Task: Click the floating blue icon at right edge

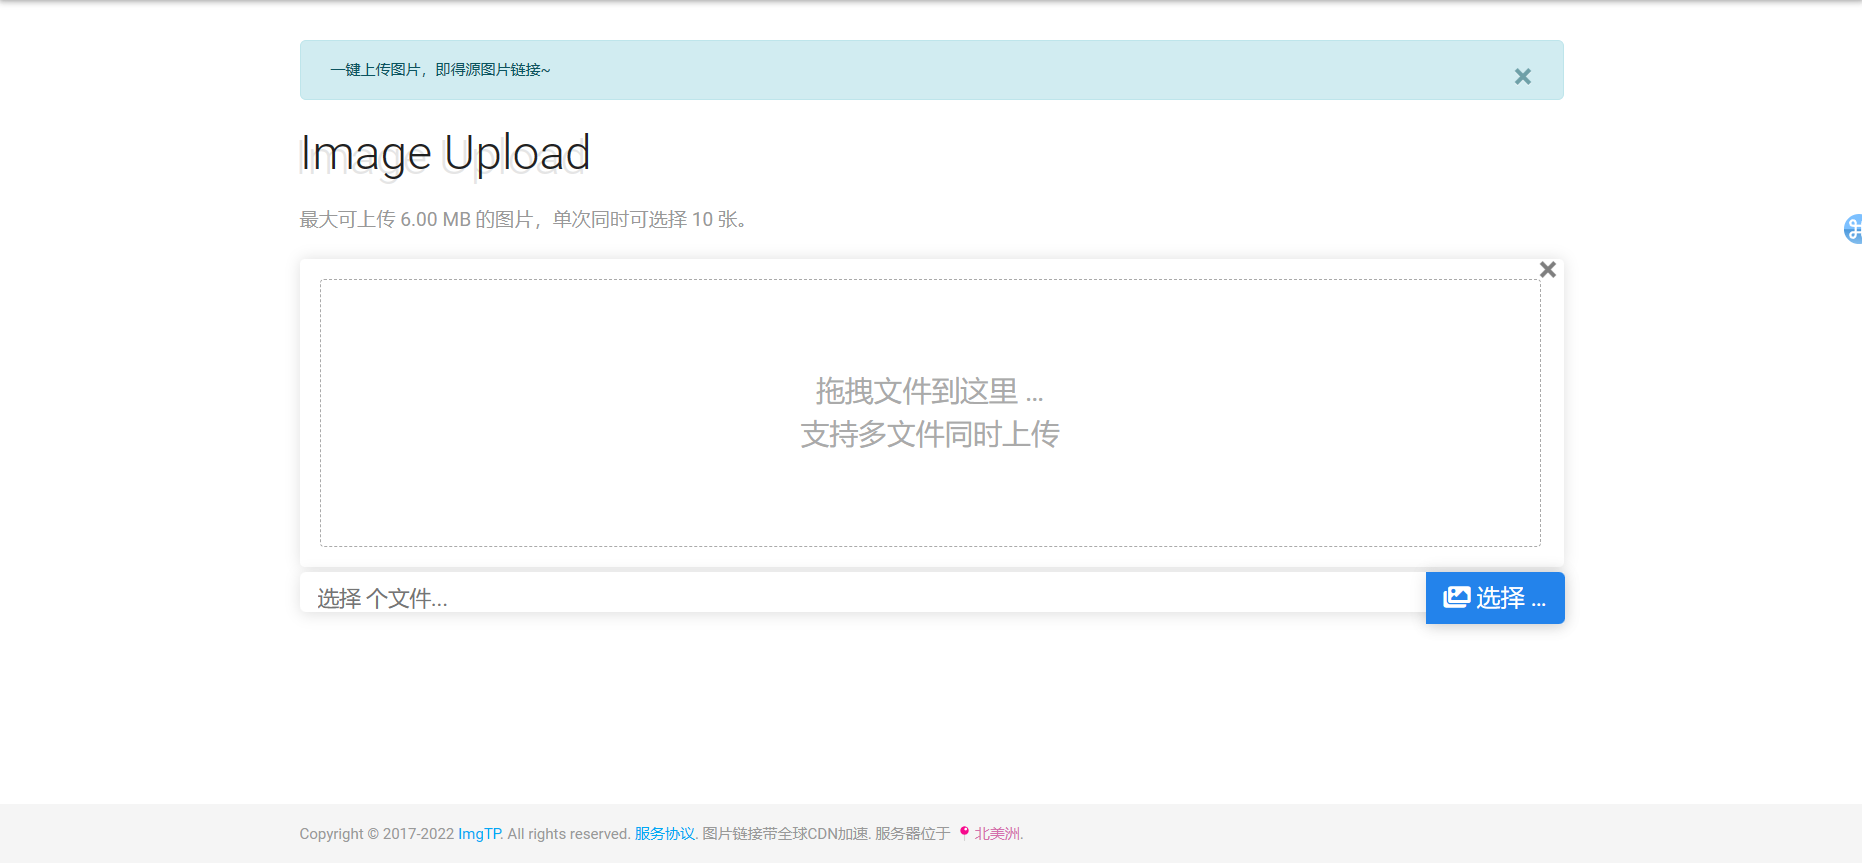Action: pos(1853,229)
